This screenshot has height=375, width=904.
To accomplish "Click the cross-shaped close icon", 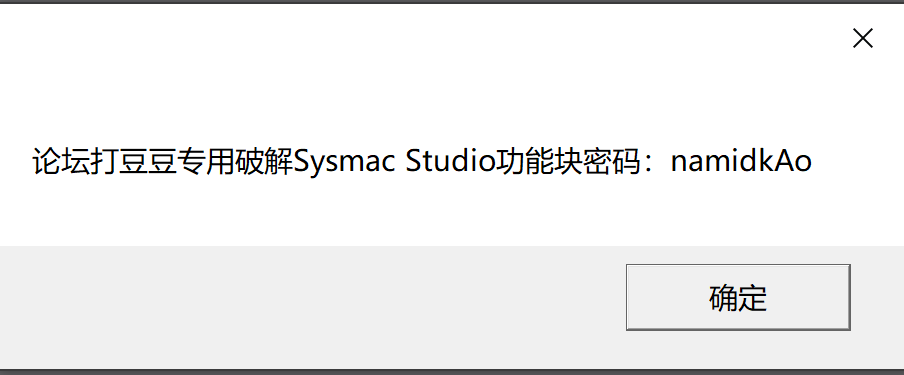I will tap(862, 39).
